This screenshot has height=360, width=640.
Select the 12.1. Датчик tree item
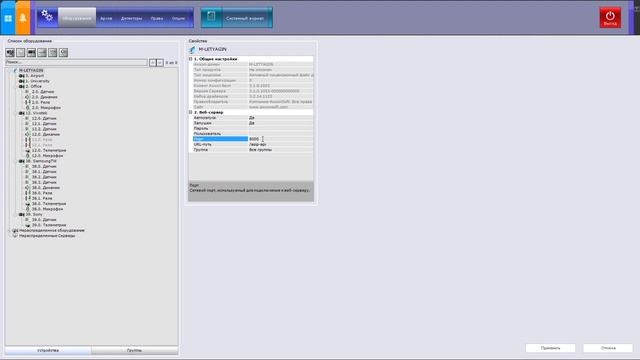tap(44, 124)
